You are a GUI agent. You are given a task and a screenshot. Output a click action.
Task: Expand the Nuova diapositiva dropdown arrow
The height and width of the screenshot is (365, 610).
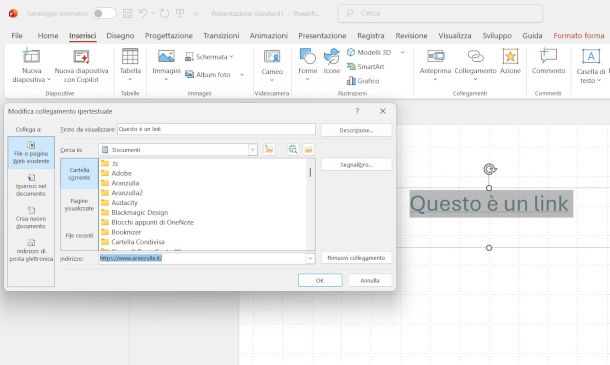(49, 80)
